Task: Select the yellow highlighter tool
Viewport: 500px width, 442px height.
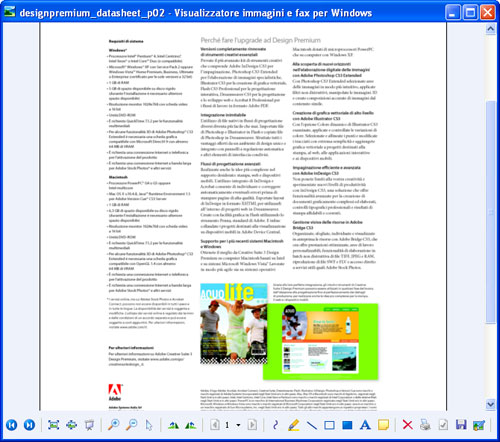Action: click(x=293, y=425)
